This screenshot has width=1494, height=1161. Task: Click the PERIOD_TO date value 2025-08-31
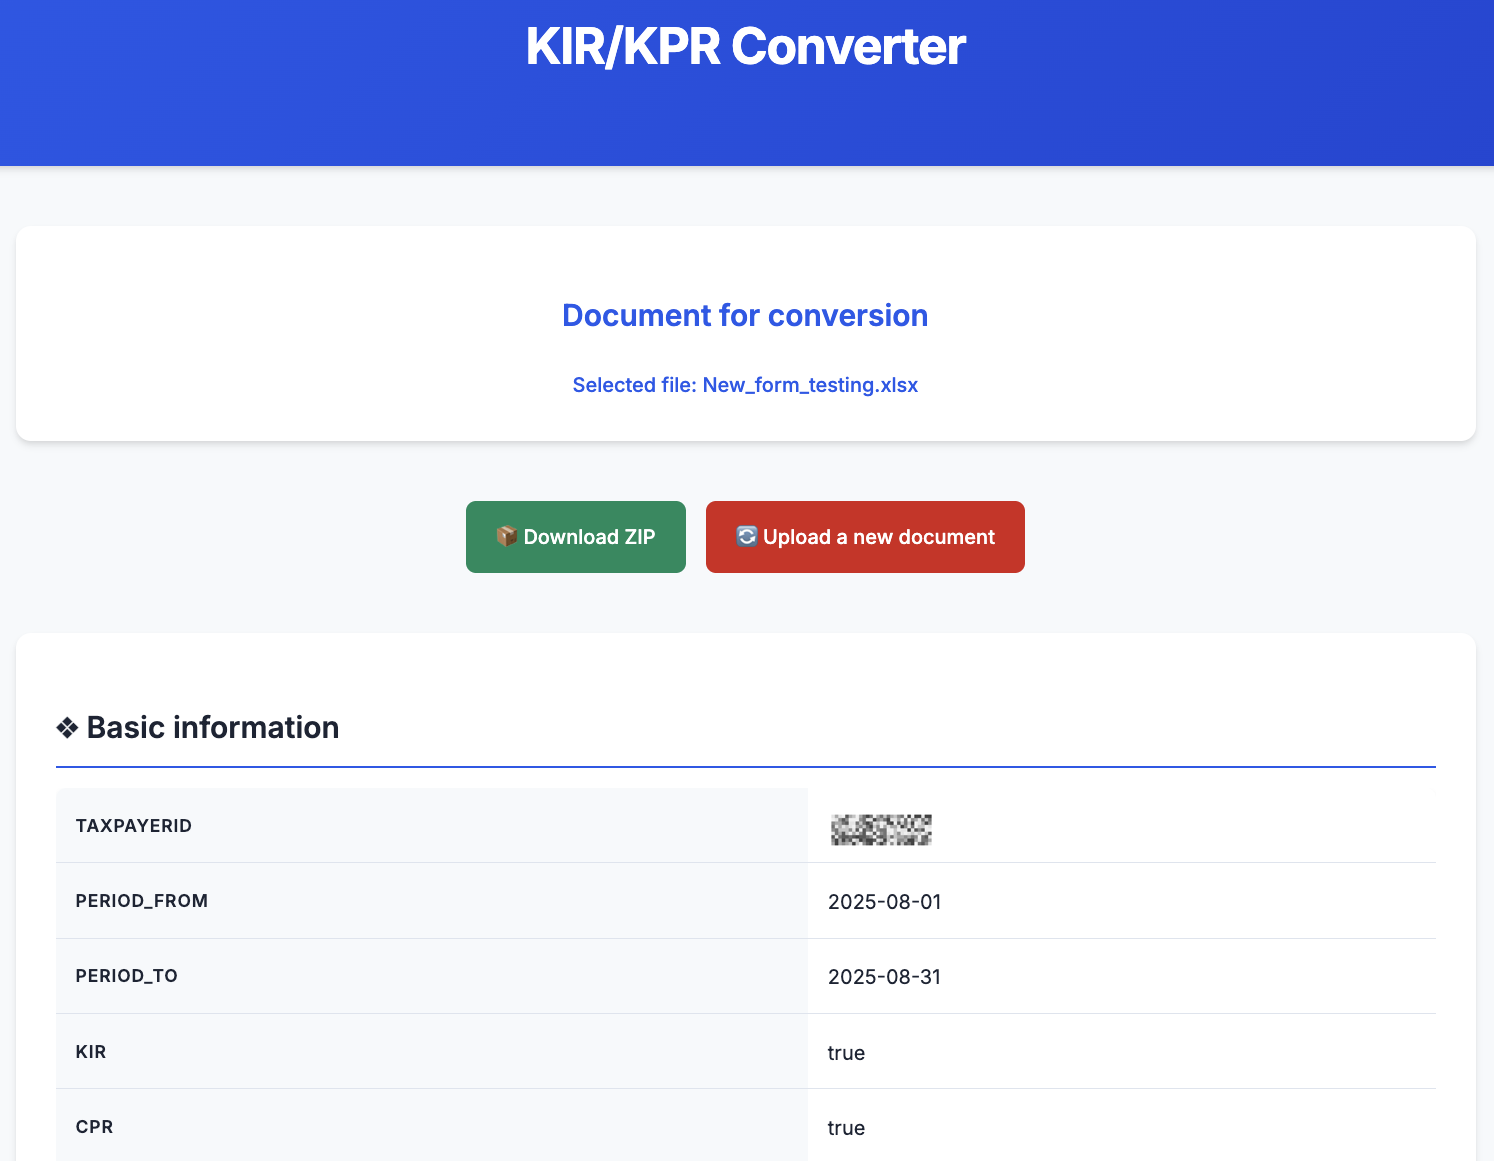[x=884, y=977]
